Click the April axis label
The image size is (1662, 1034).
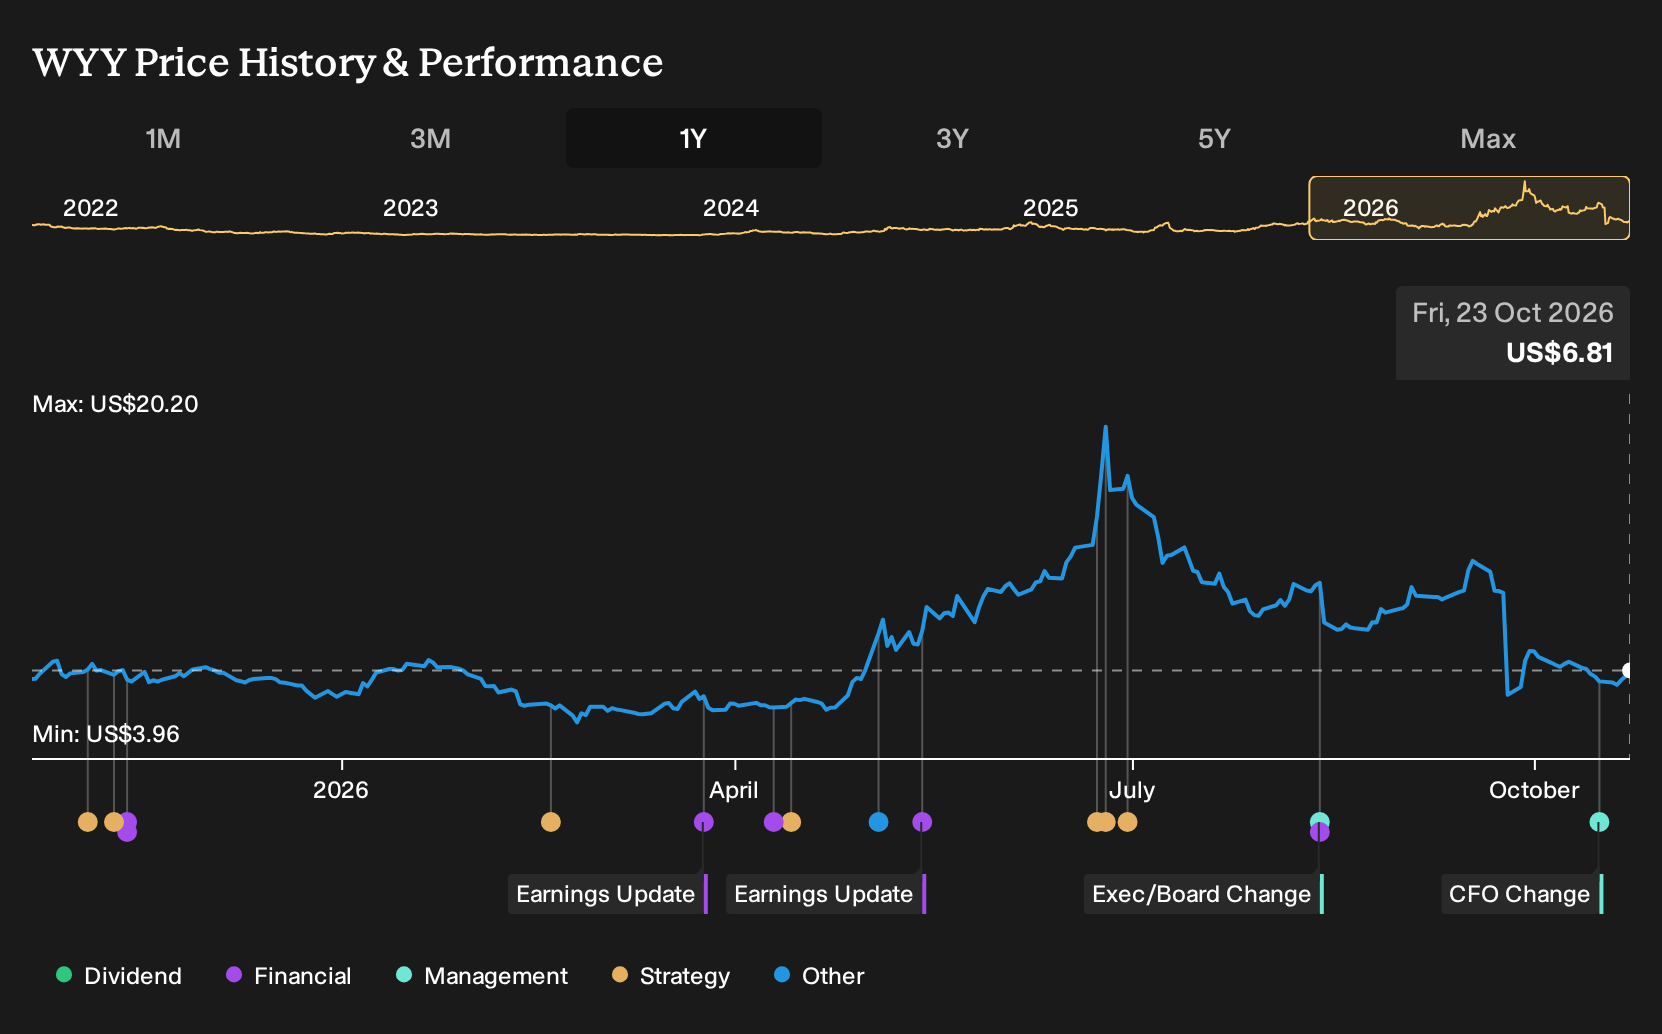click(x=734, y=790)
